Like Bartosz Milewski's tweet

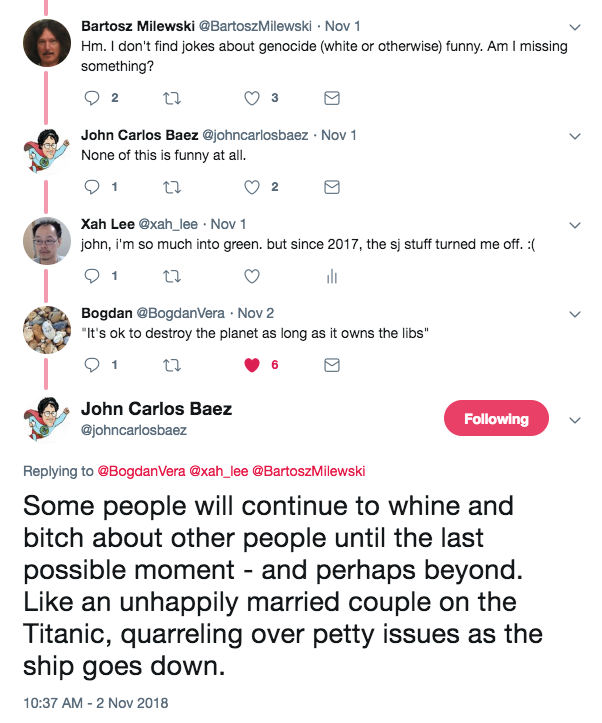click(252, 98)
